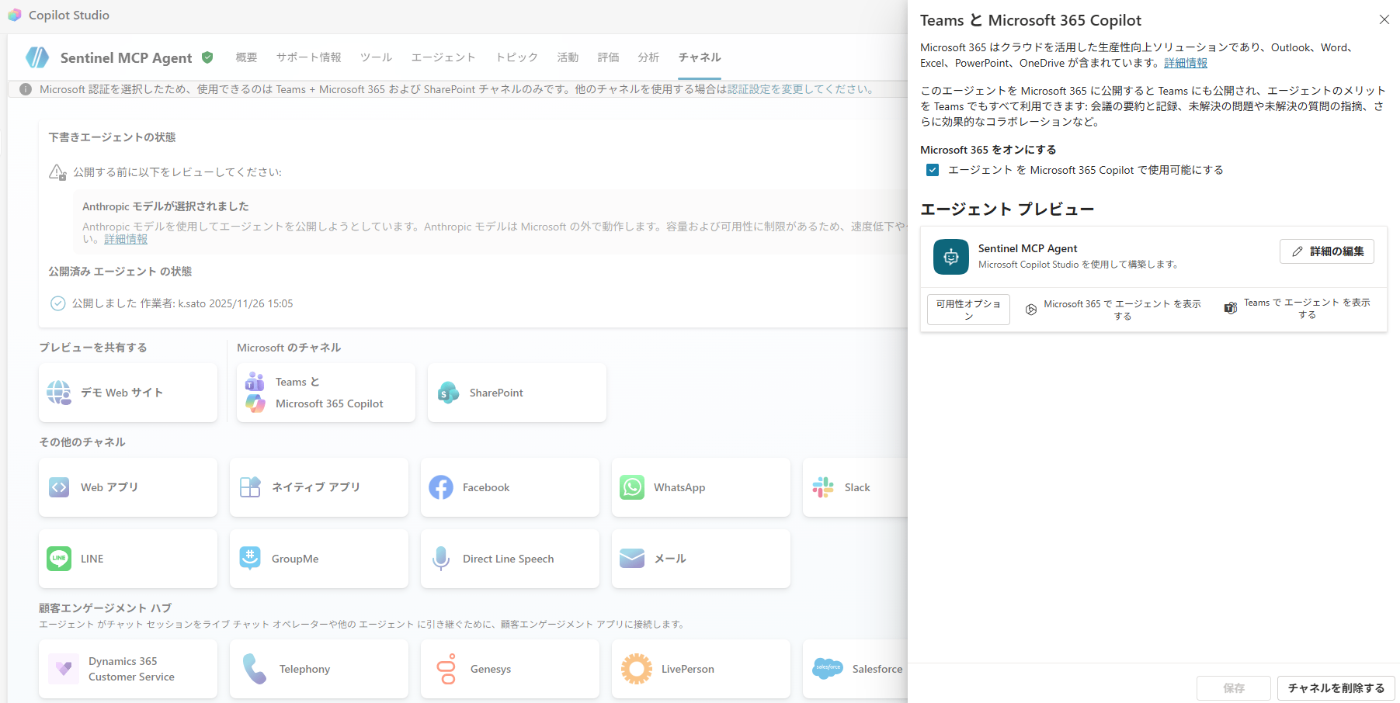The image size is (1400, 703).
Task: Click Microsoft 365 でエージェントを表示する
Action: (x=1113, y=309)
